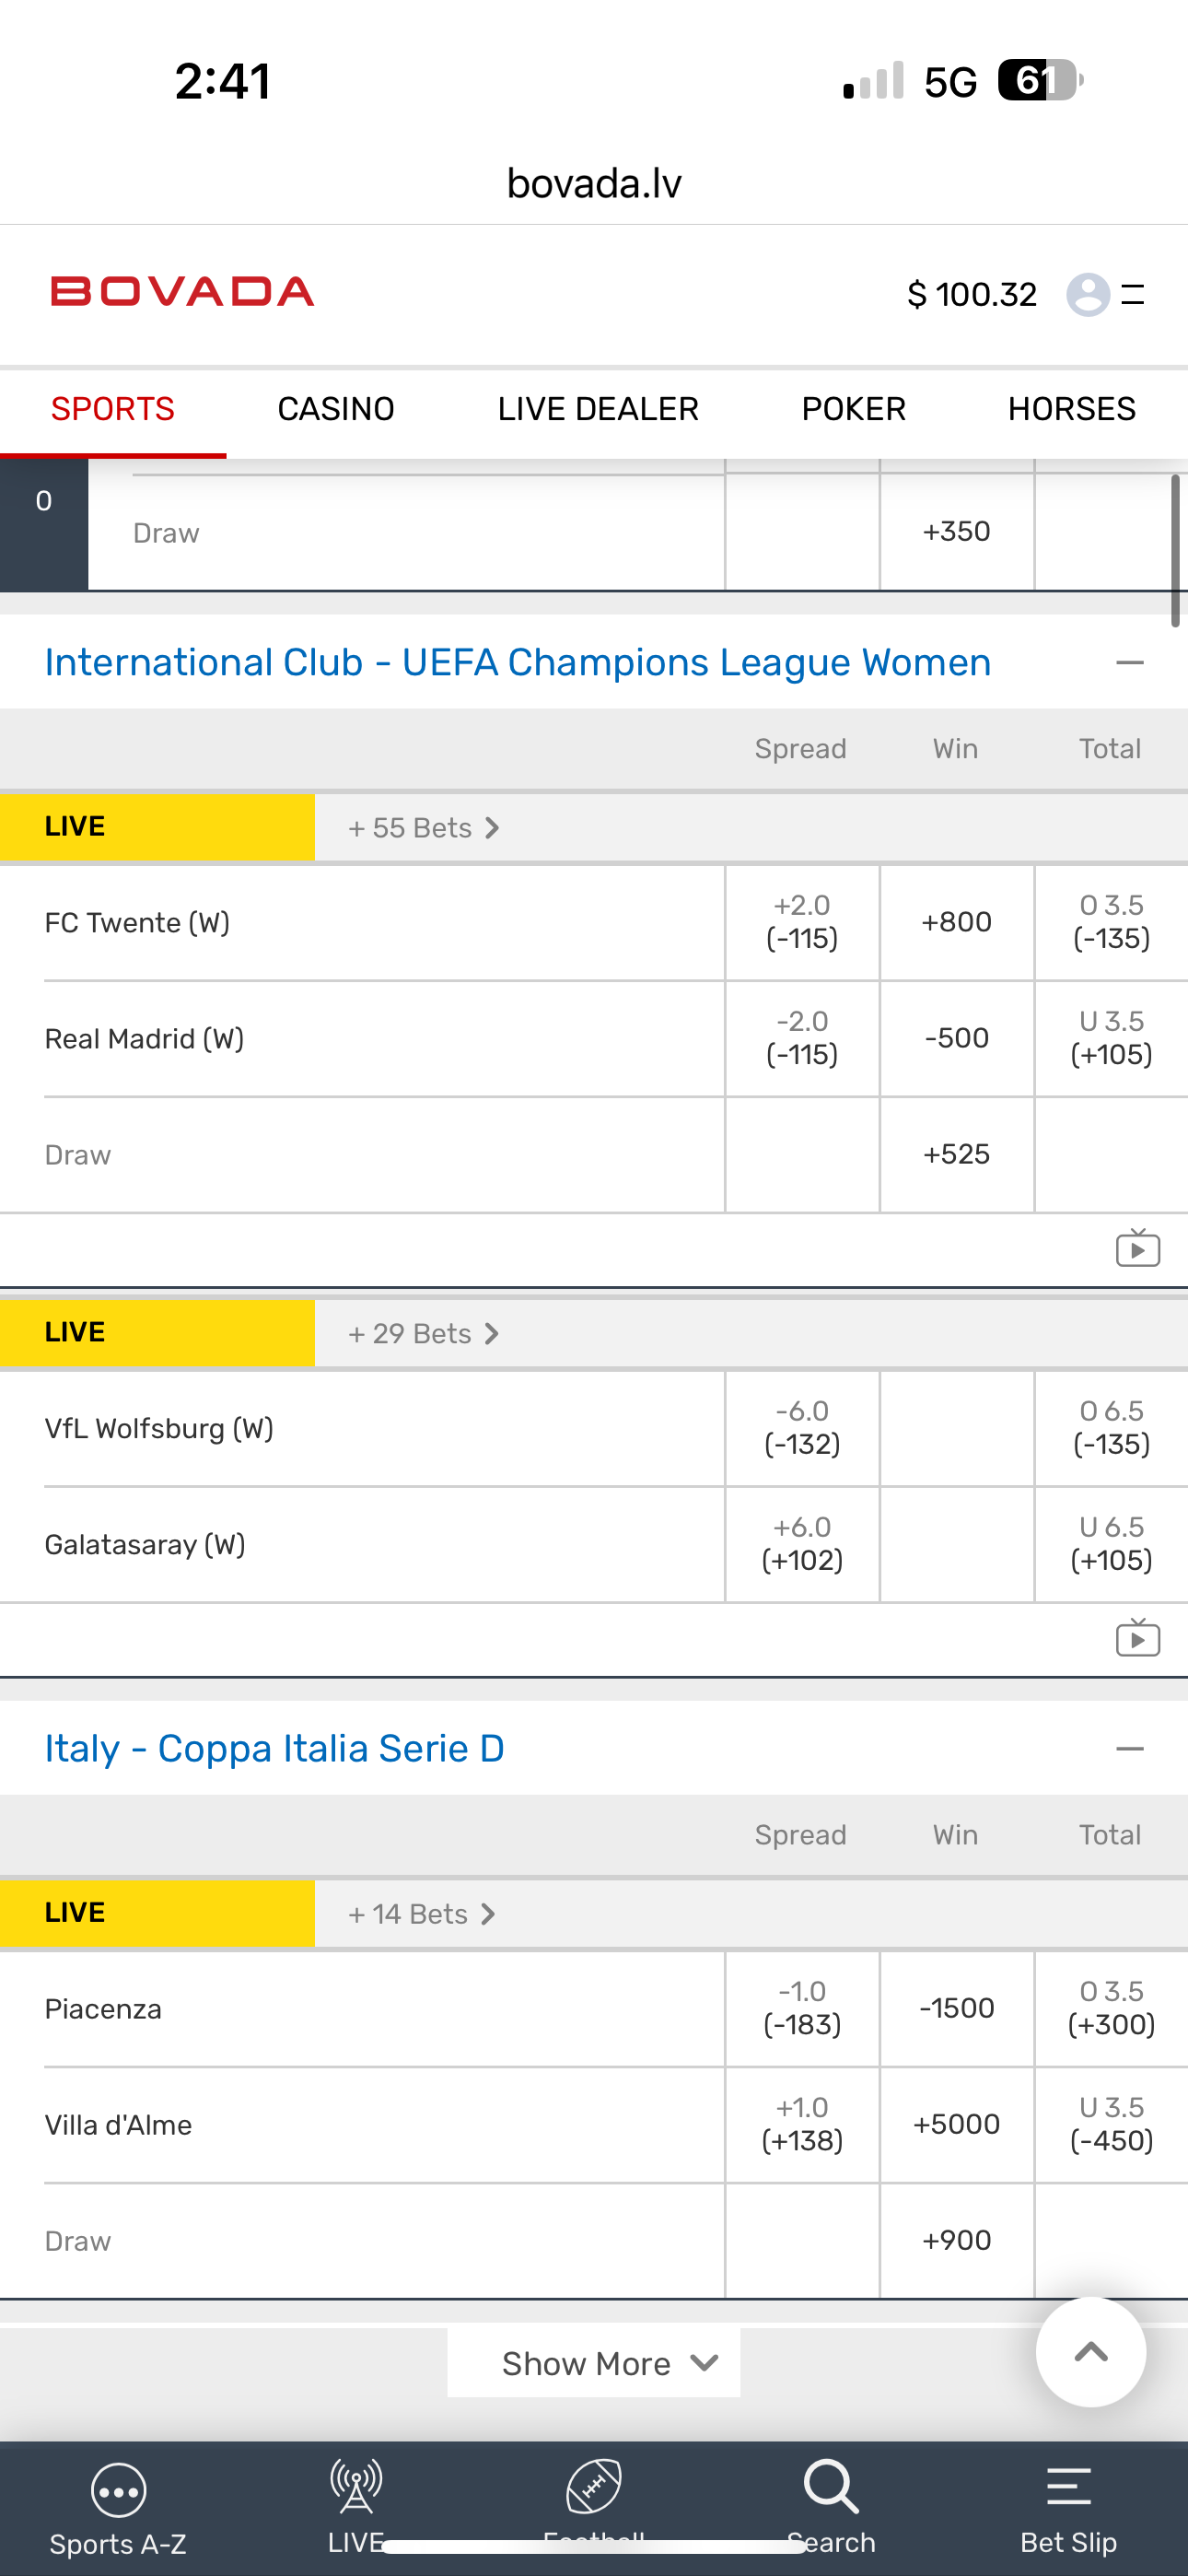The width and height of the screenshot is (1188, 2576).
Task: Open the Search magnifier icon
Action: coord(830,2488)
